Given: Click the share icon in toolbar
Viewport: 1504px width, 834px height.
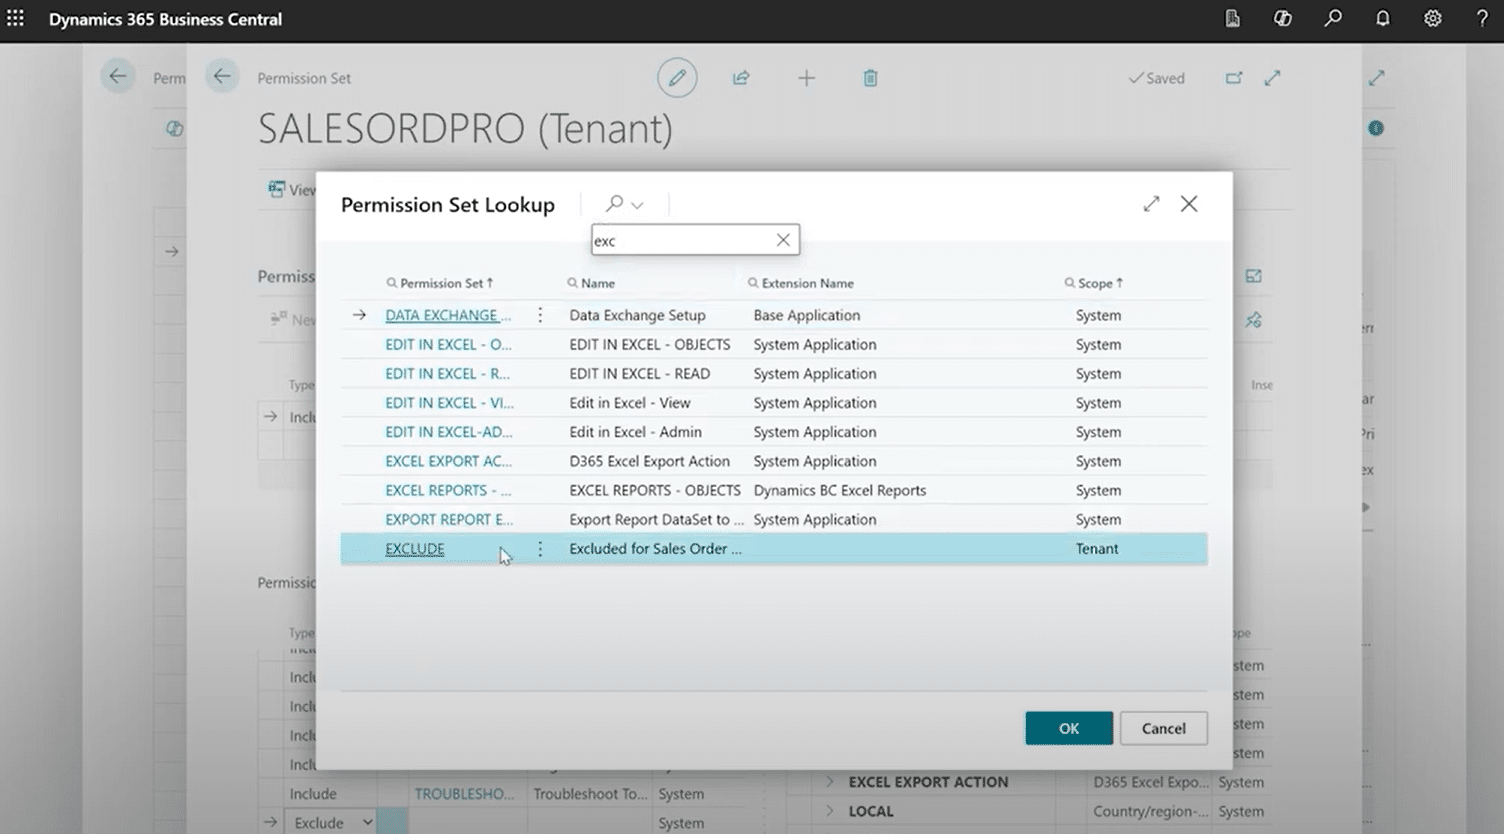Looking at the screenshot, I should (x=741, y=78).
